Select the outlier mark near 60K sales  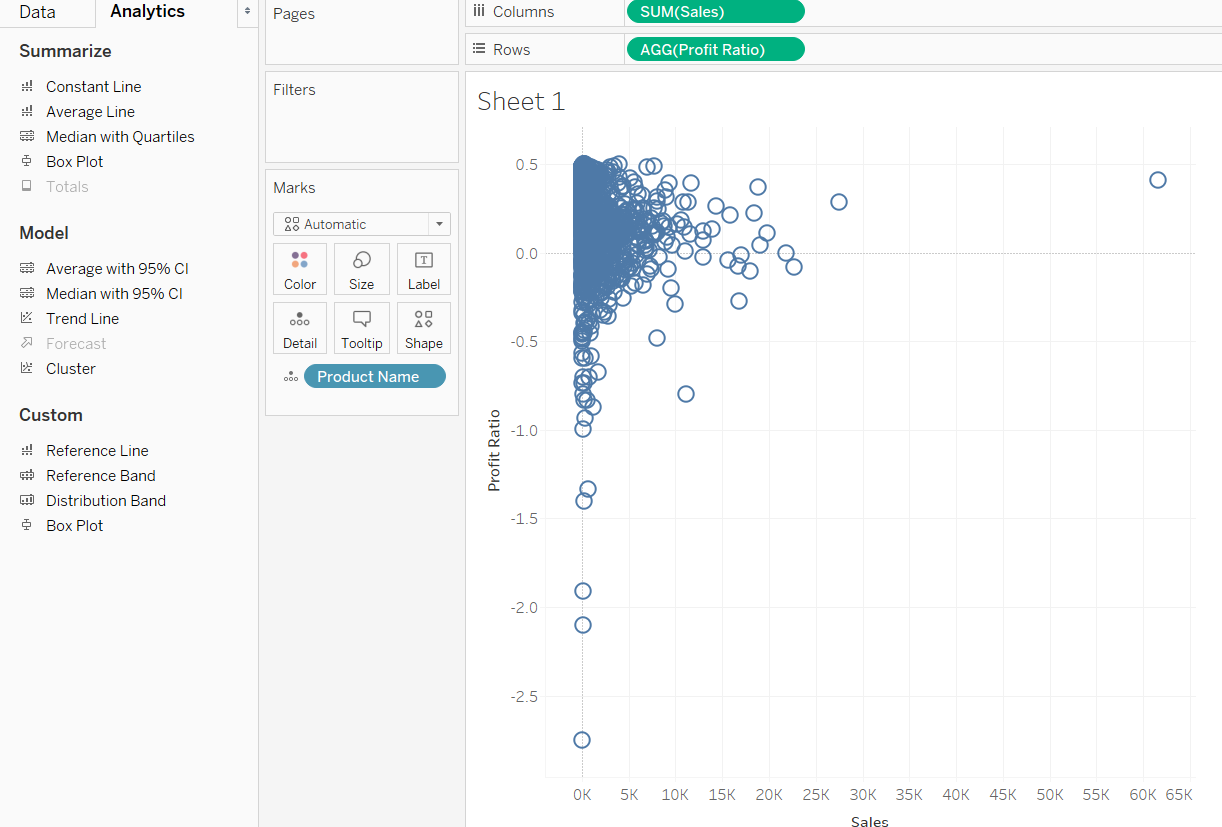1157,180
